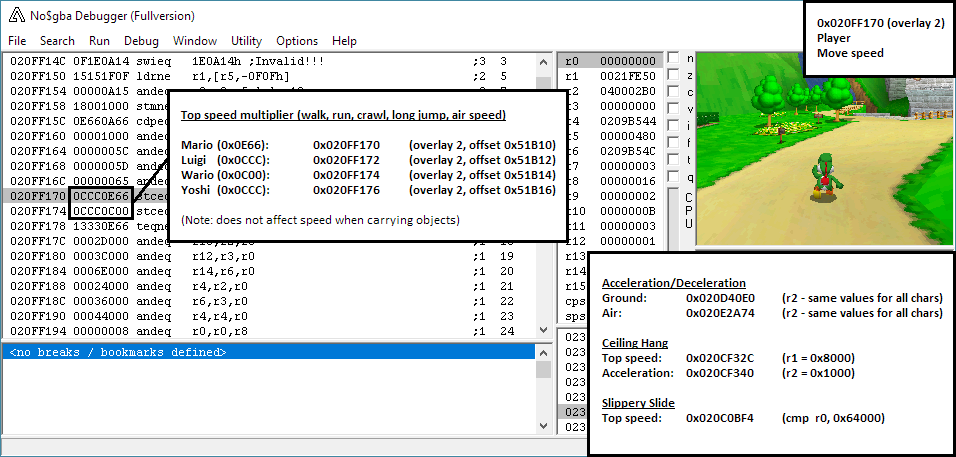This screenshot has height=457, width=956.
Task: Open the Options menu
Action: (297, 41)
